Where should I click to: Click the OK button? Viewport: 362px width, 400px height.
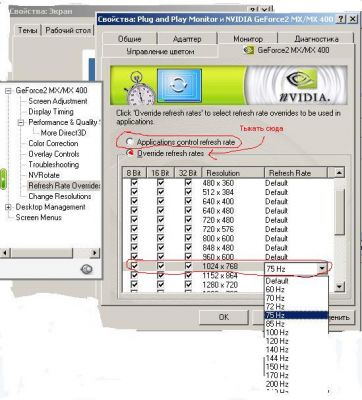224,317
